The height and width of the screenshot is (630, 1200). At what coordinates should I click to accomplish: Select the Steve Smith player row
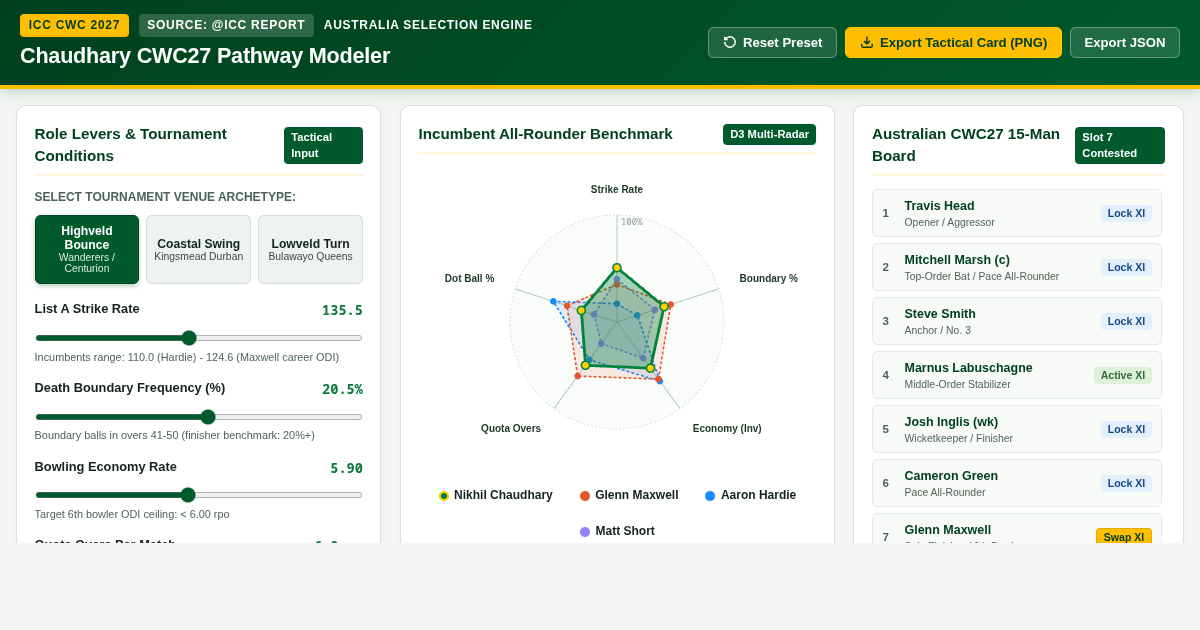click(1017, 321)
